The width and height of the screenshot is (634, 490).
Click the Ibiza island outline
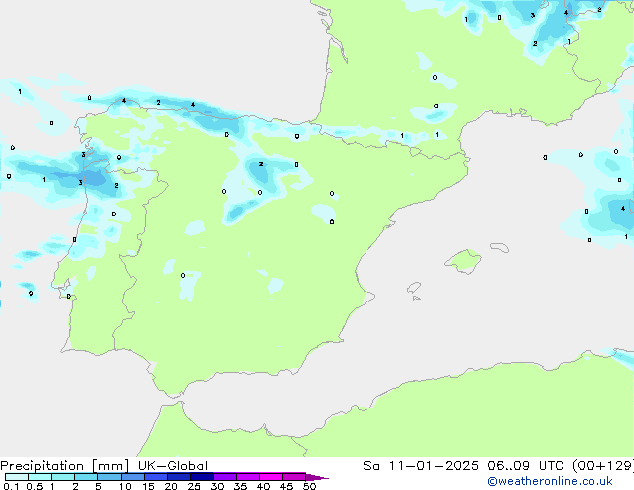(414, 288)
